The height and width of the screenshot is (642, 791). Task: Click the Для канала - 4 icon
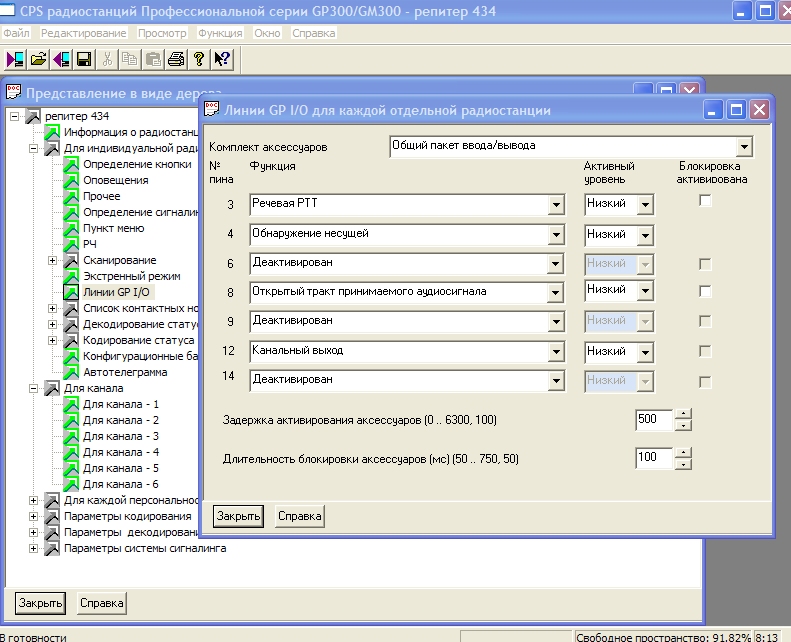coord(71,452)
